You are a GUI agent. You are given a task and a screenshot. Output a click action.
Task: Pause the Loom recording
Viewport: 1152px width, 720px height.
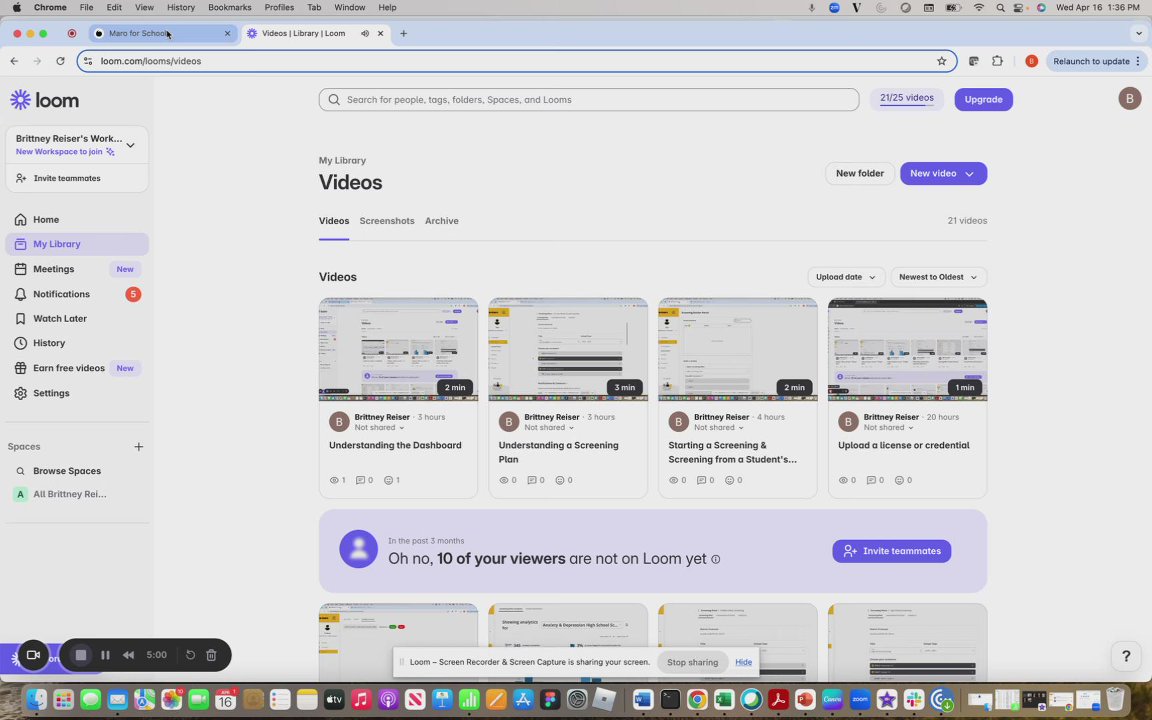coord(105,655)
